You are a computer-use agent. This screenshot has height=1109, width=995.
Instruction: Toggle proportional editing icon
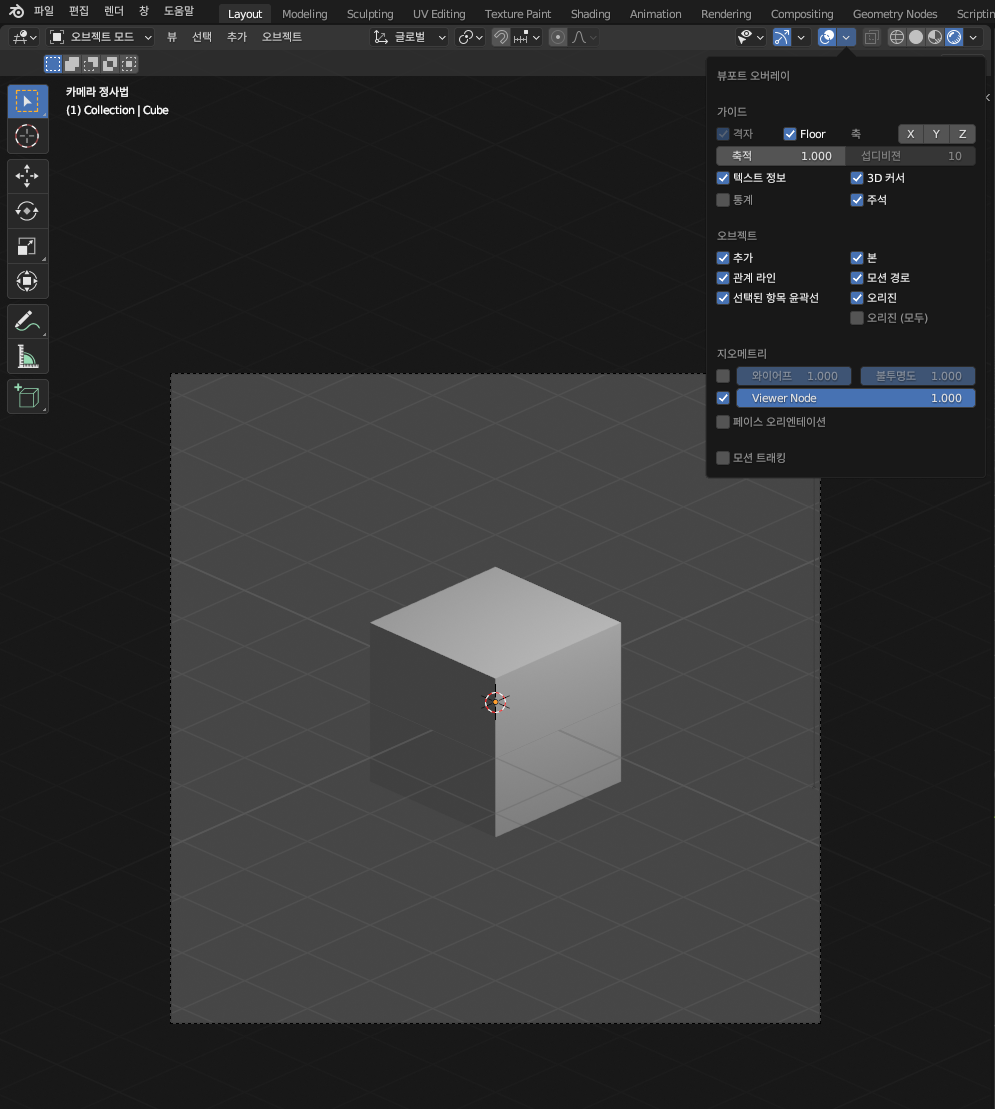558,37
